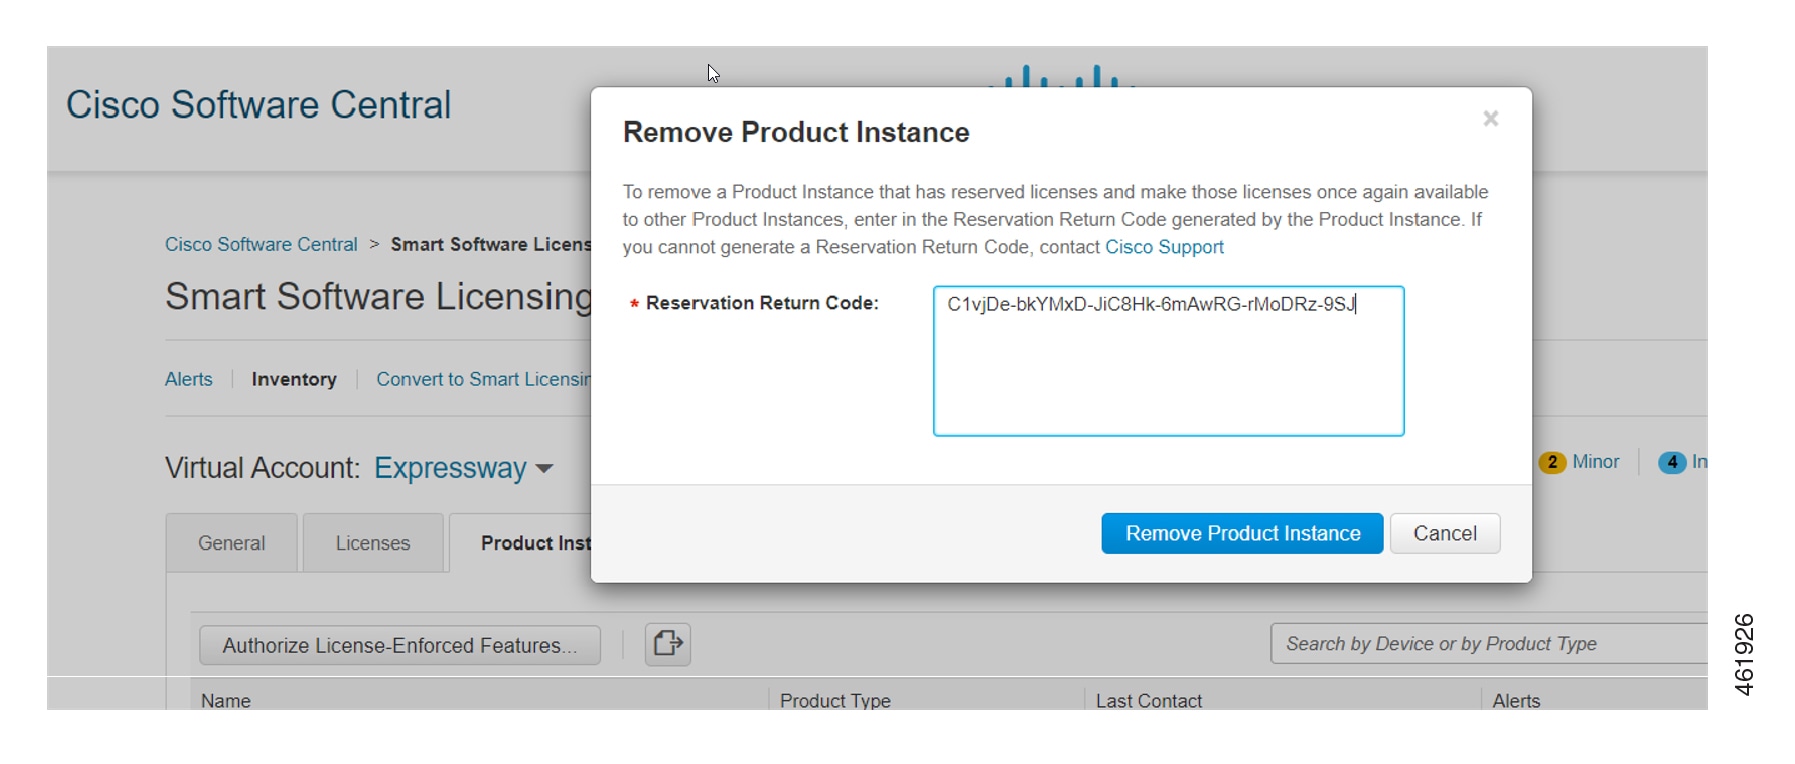The image size is (1795, 764).
Task: Open the Cisco Software Central breadcrumb link
Action: coord(261,244)
